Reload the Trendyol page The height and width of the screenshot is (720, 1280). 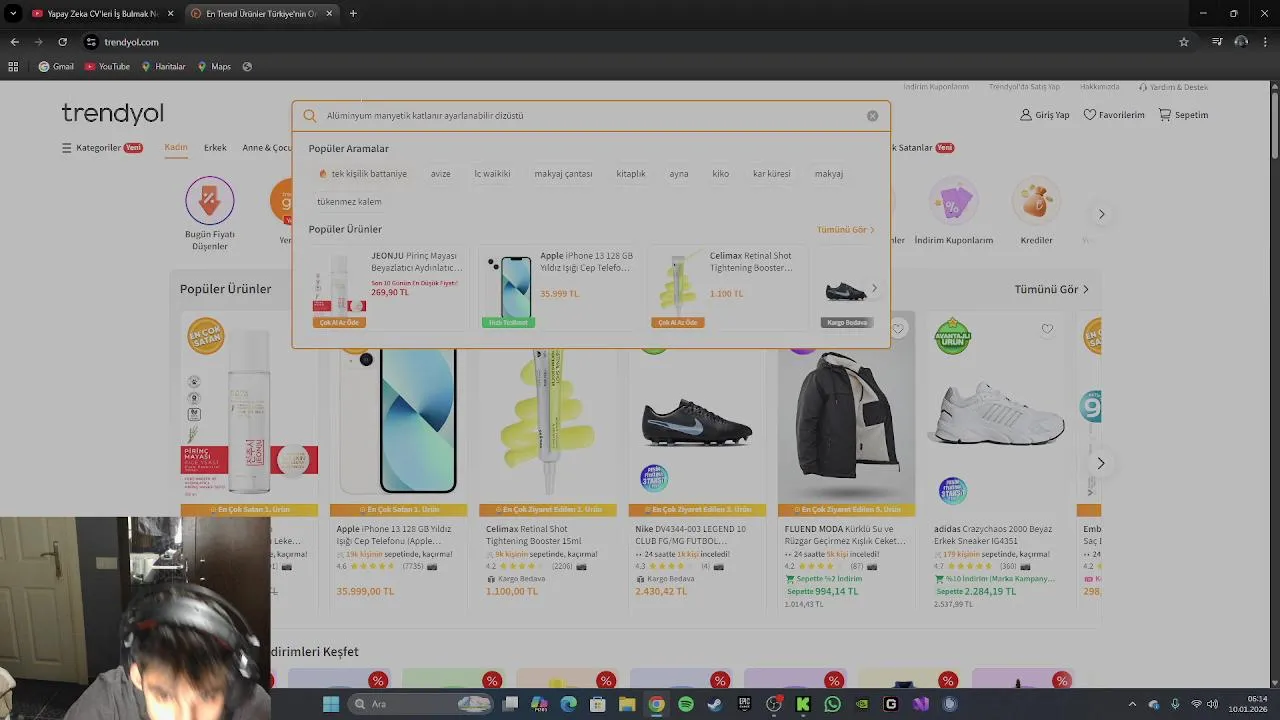pos(62,42)
